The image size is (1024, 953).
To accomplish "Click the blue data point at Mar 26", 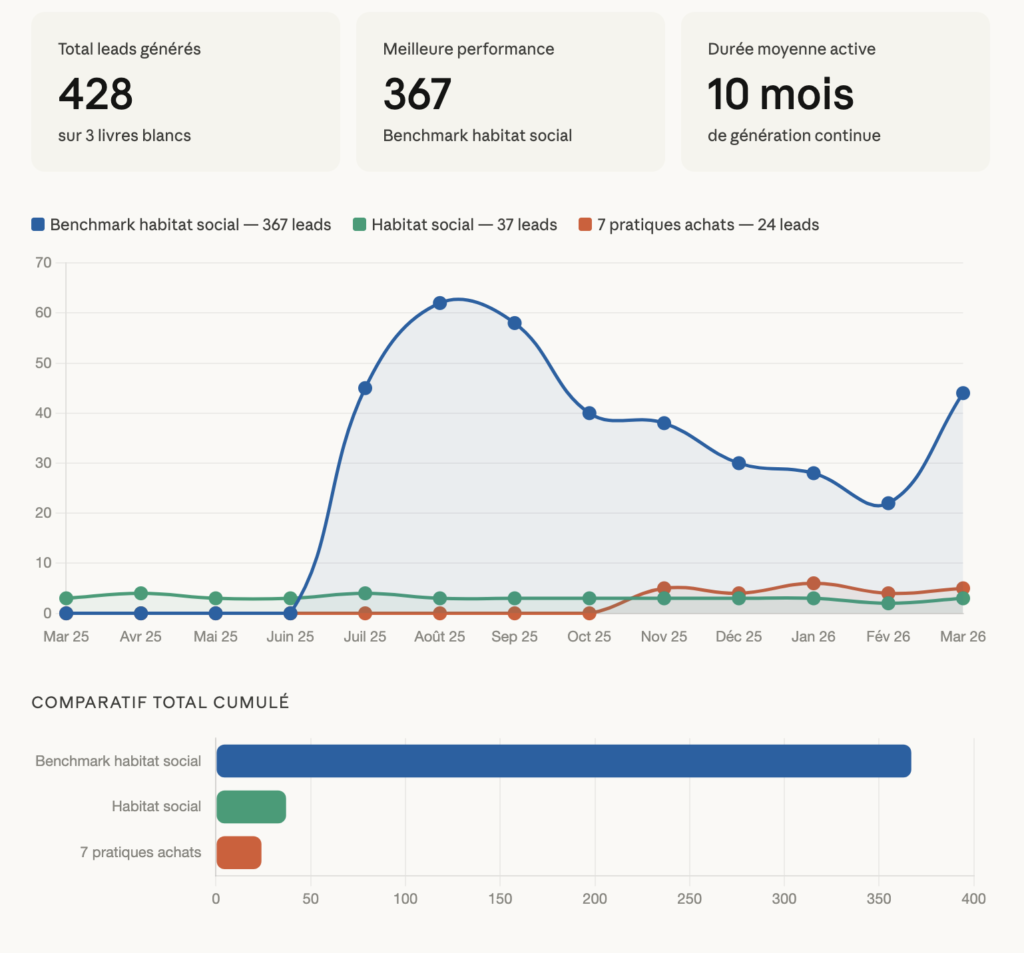I will click(x=963, y=393).
